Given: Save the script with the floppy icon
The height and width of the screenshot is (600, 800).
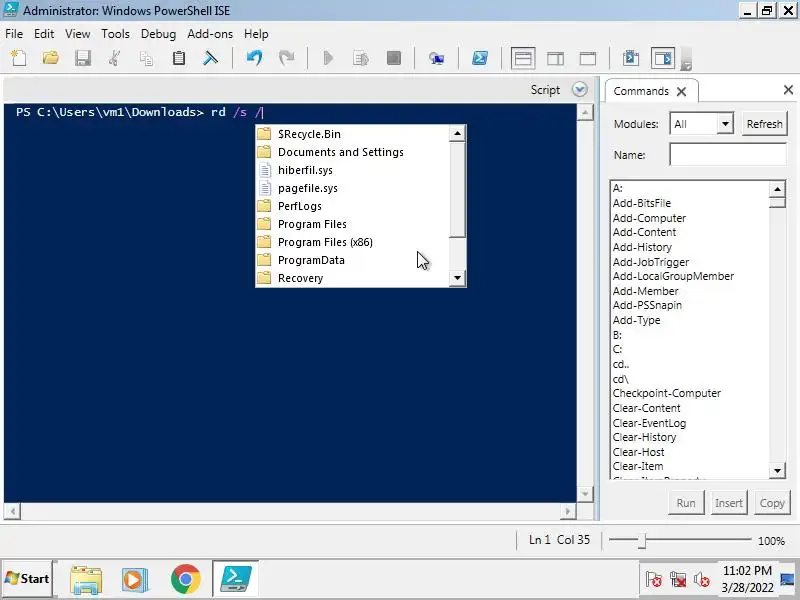Looking at the screenshot, I should coord(83,58).
